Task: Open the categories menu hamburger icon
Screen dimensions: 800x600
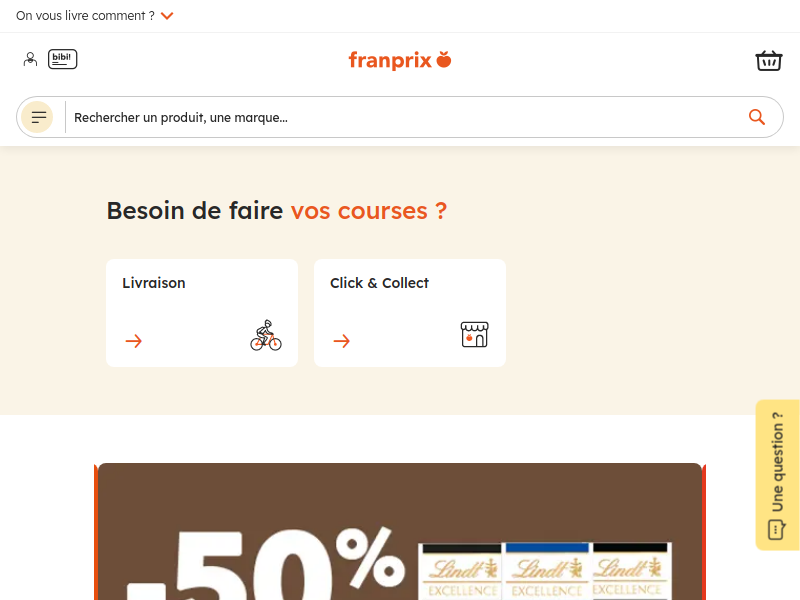Action: click(x=37, y=117)
